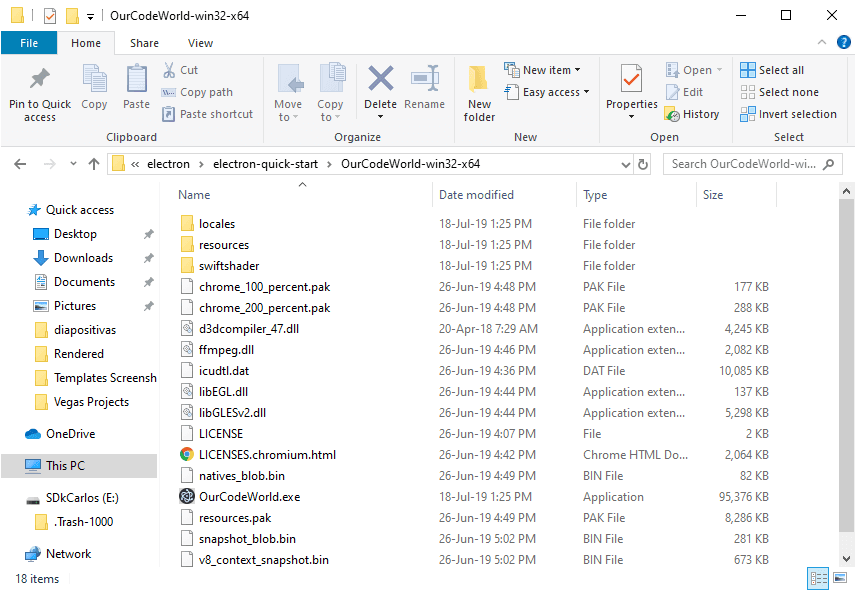Open Documents in the navigation pane

pyautogui.click(x=85, y=282)
